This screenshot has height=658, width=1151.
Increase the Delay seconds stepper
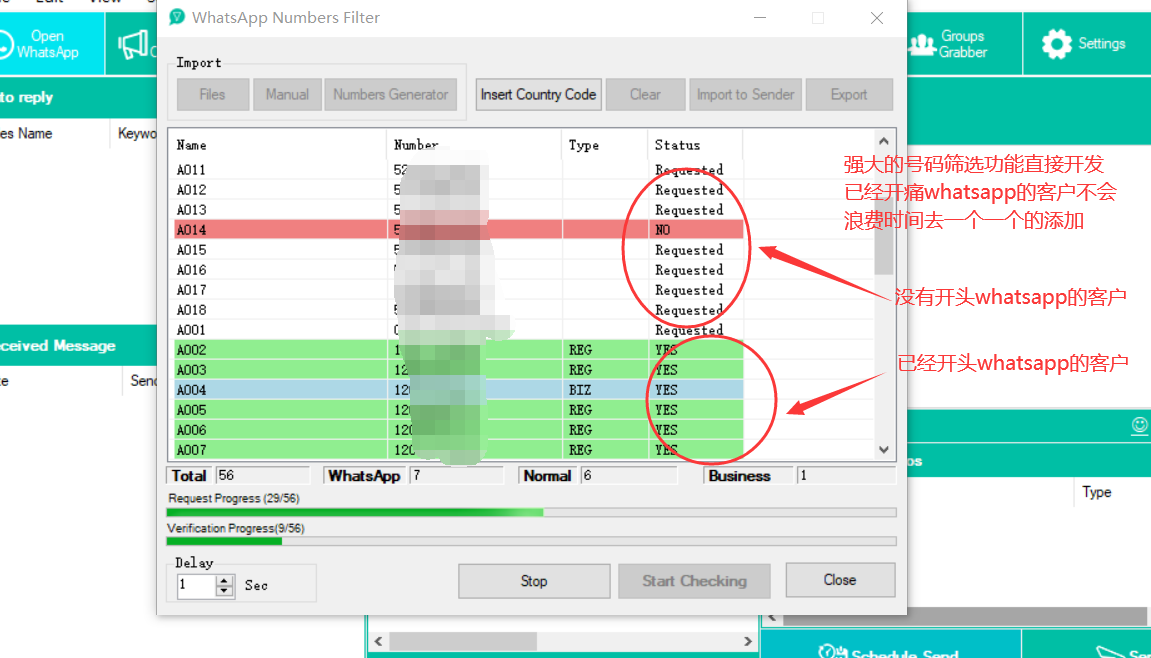225,580
